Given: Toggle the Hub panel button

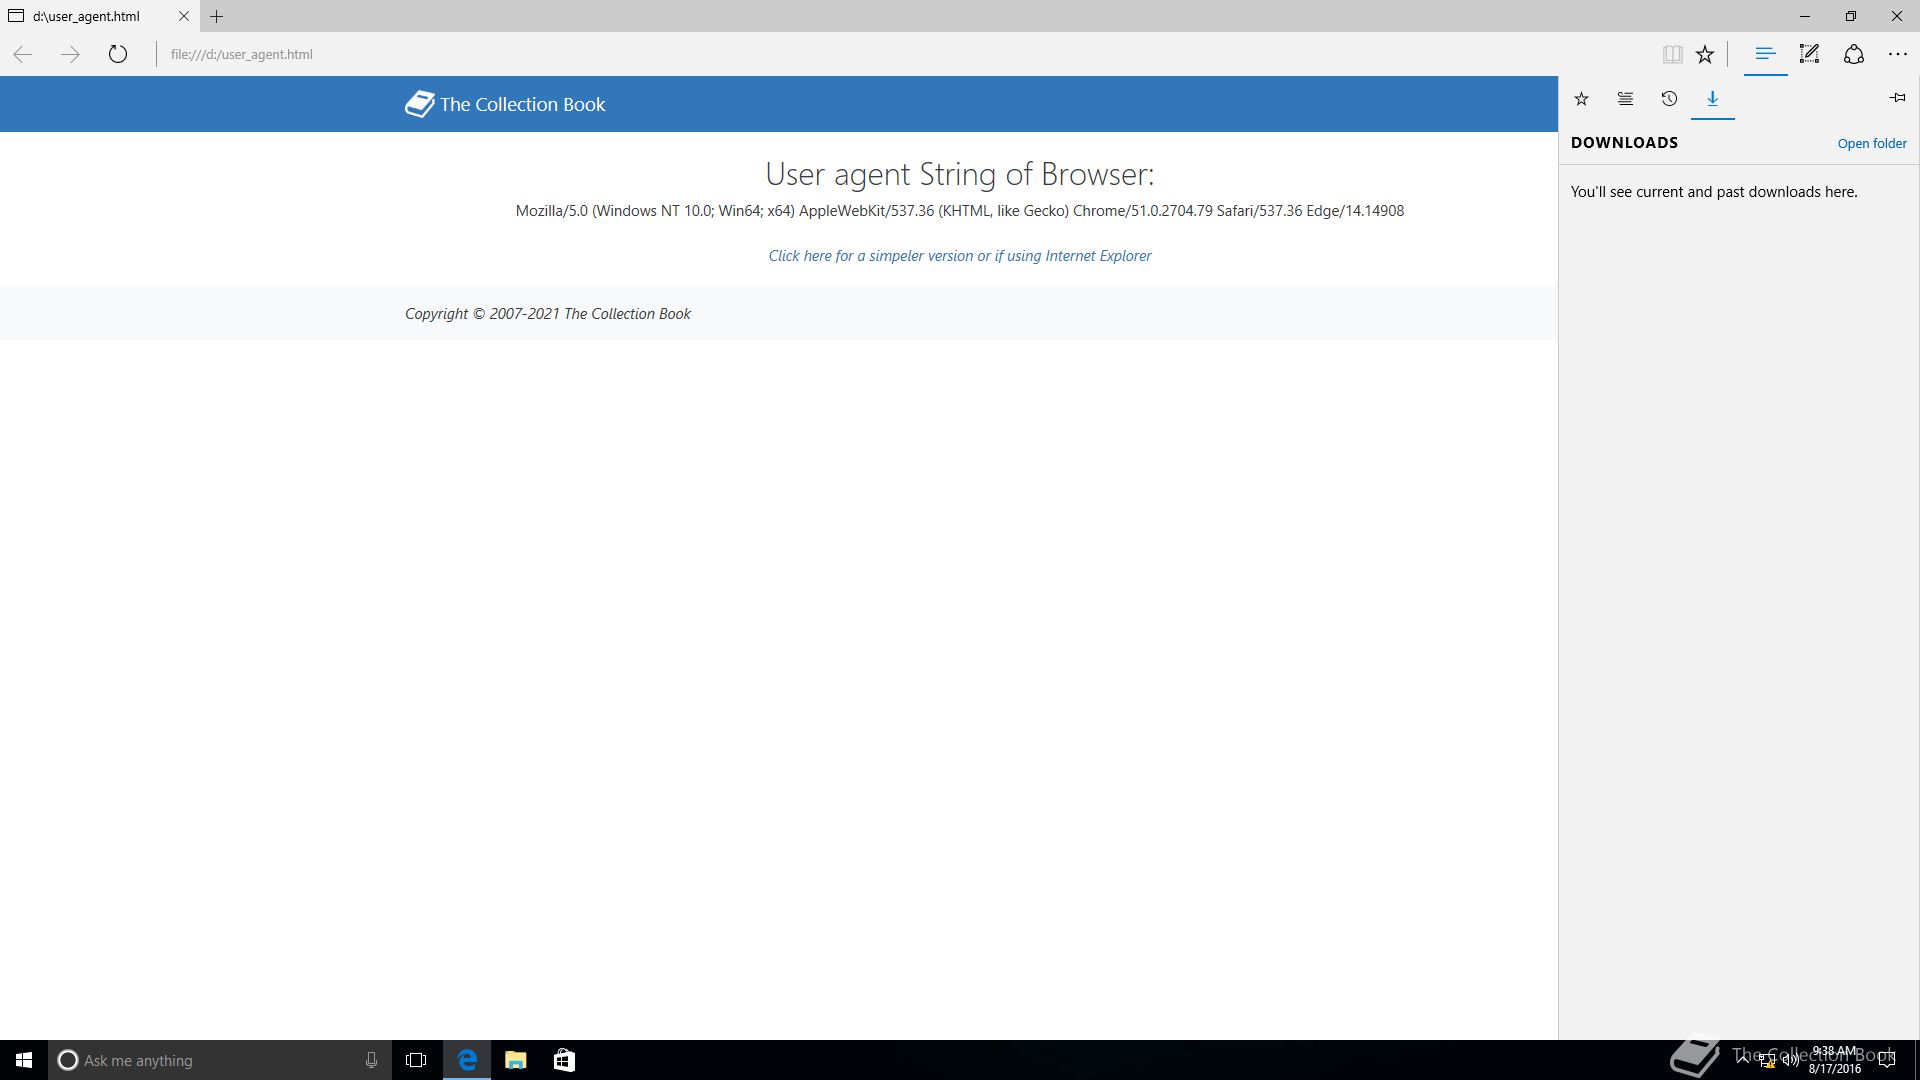Looking at the screenshot, I should click(1765, 54).
